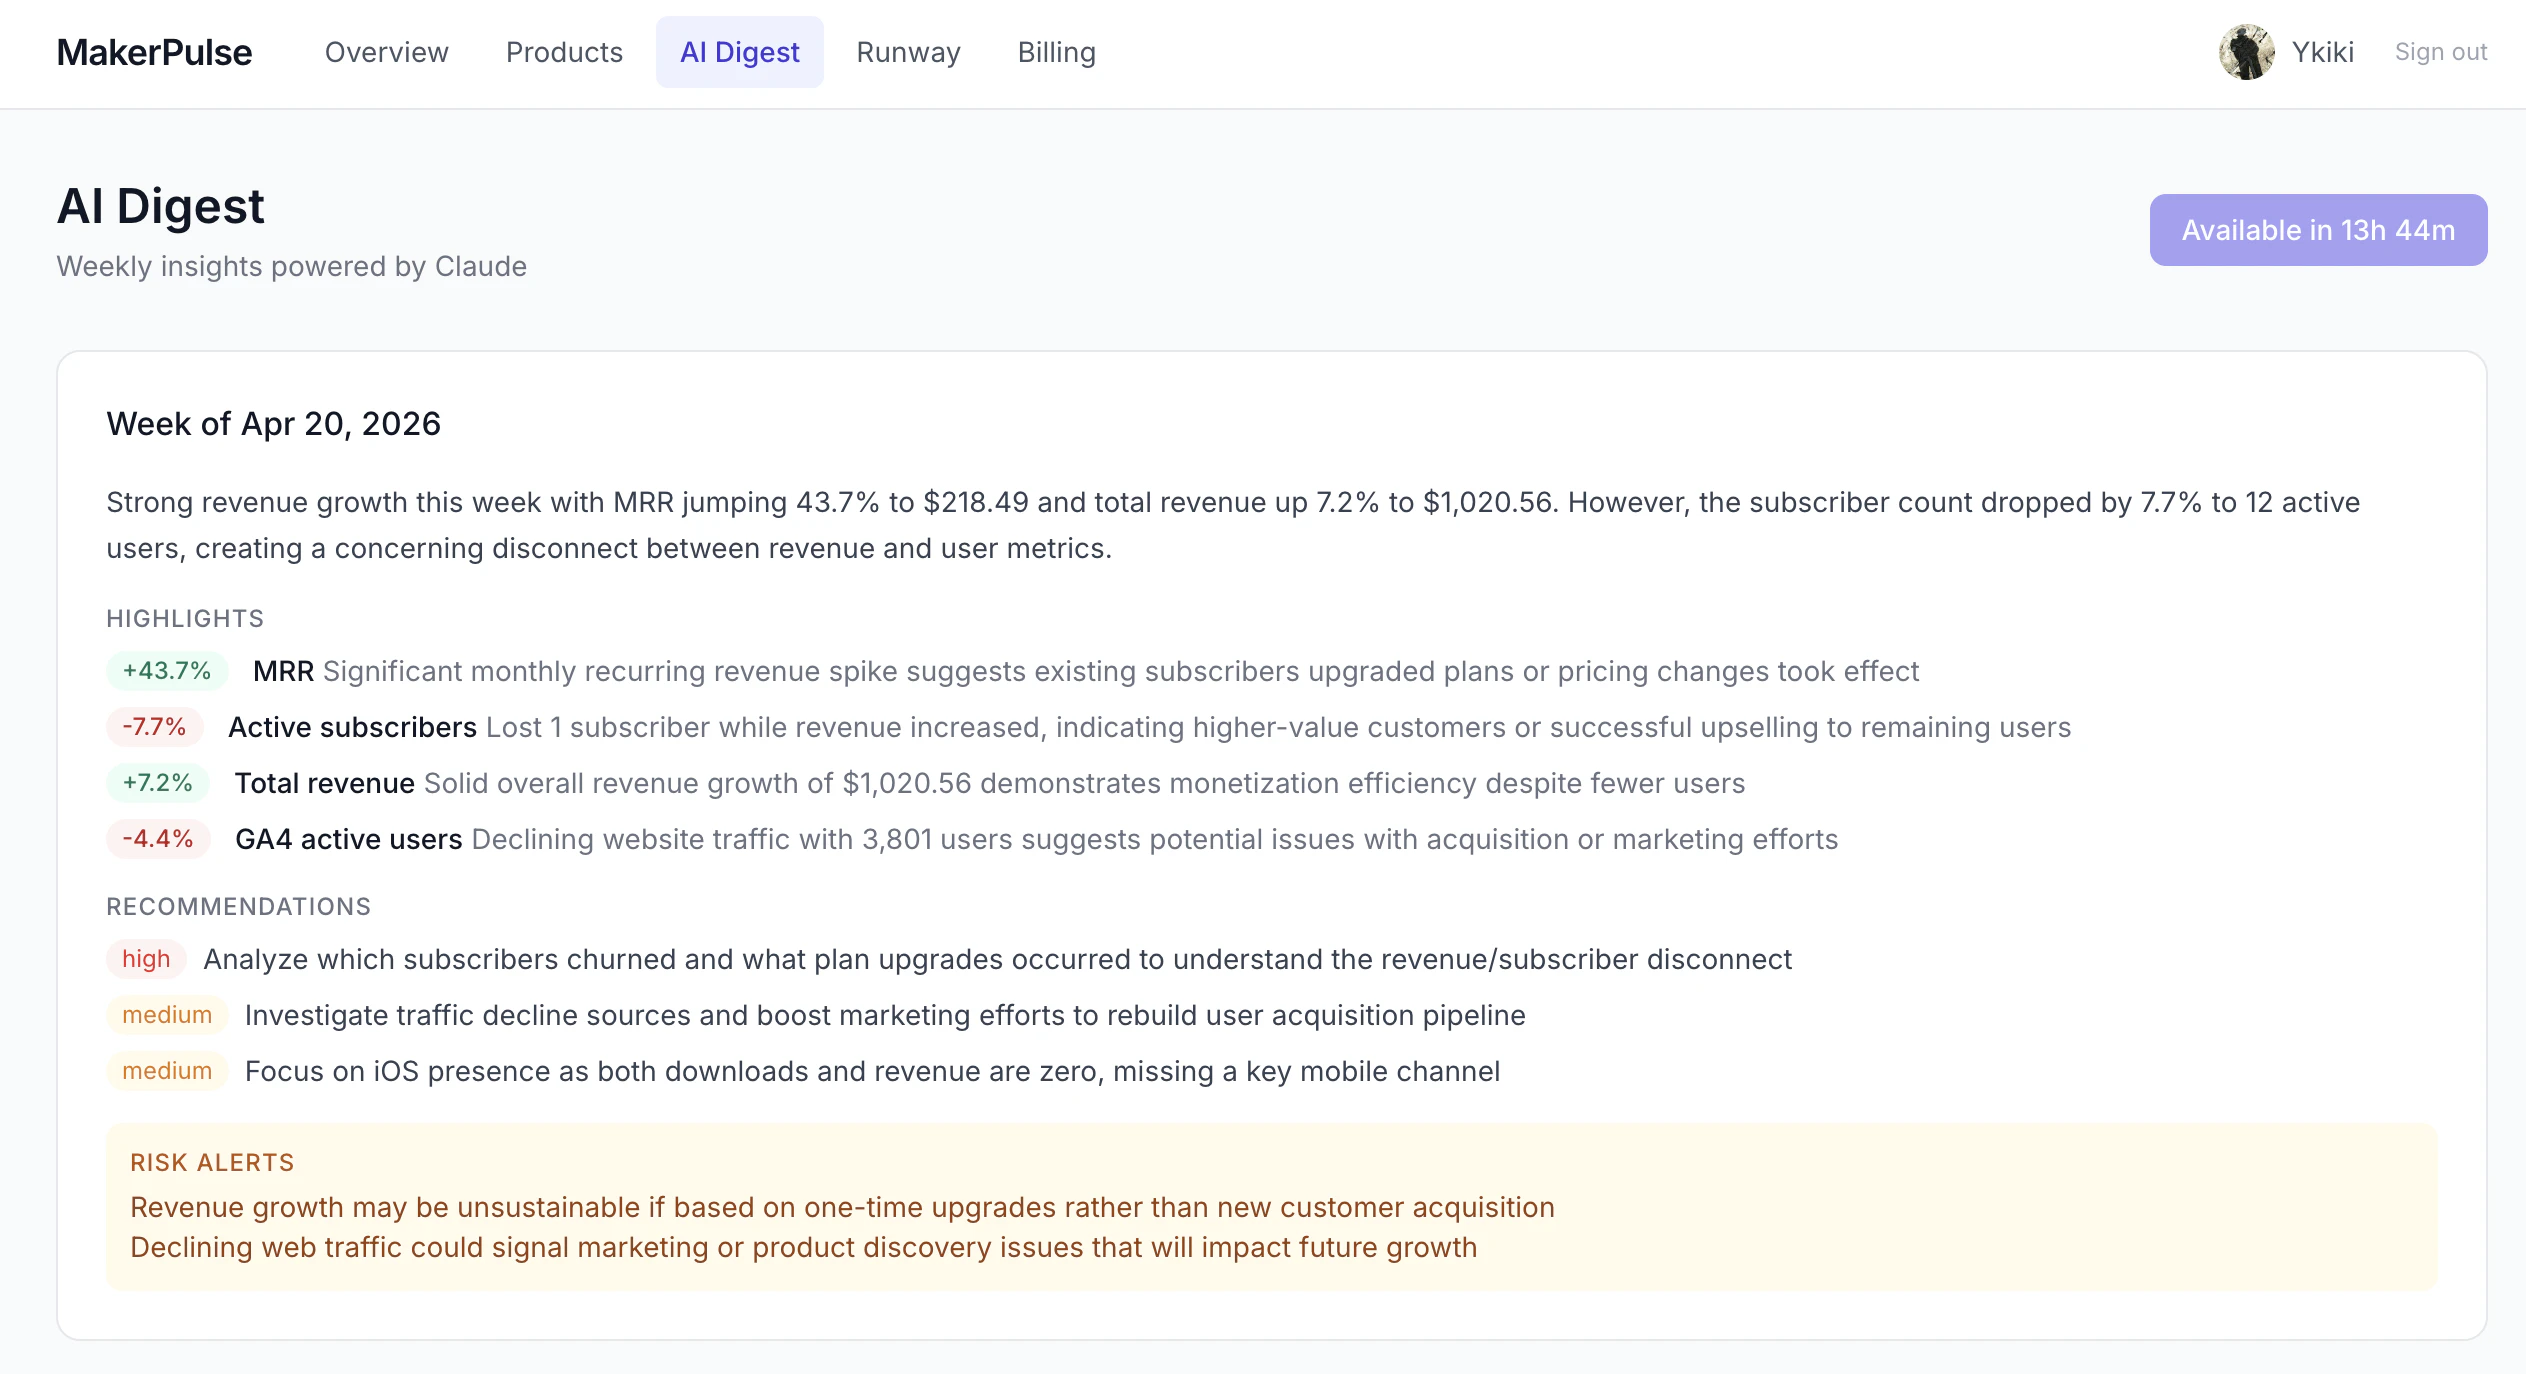This screenshot has width=2526, height=1374.
Task: Click the Week of Apr 20, 2026 heading
Action: coord(273,424)
